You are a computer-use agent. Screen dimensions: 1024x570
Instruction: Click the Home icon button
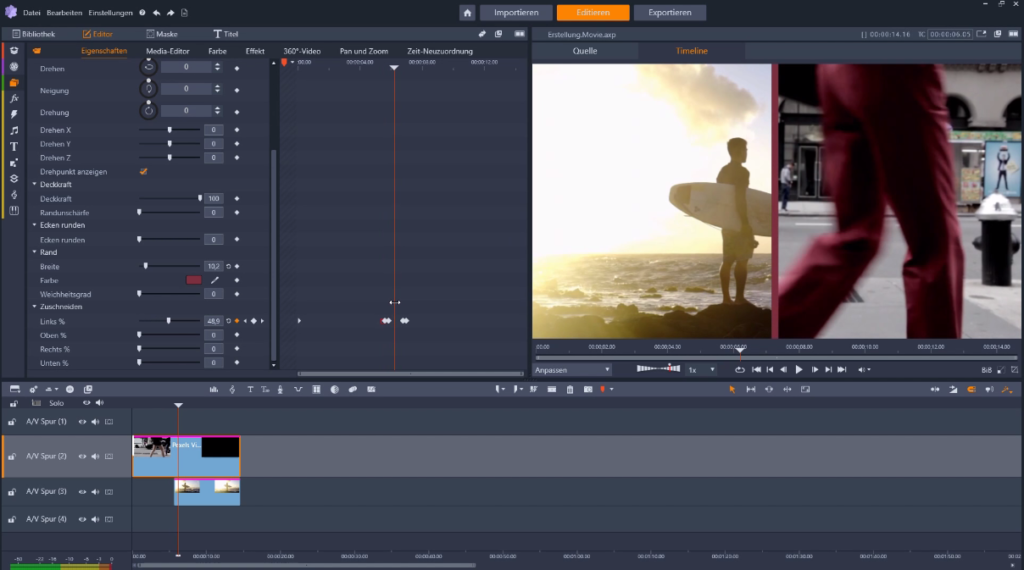467,13
